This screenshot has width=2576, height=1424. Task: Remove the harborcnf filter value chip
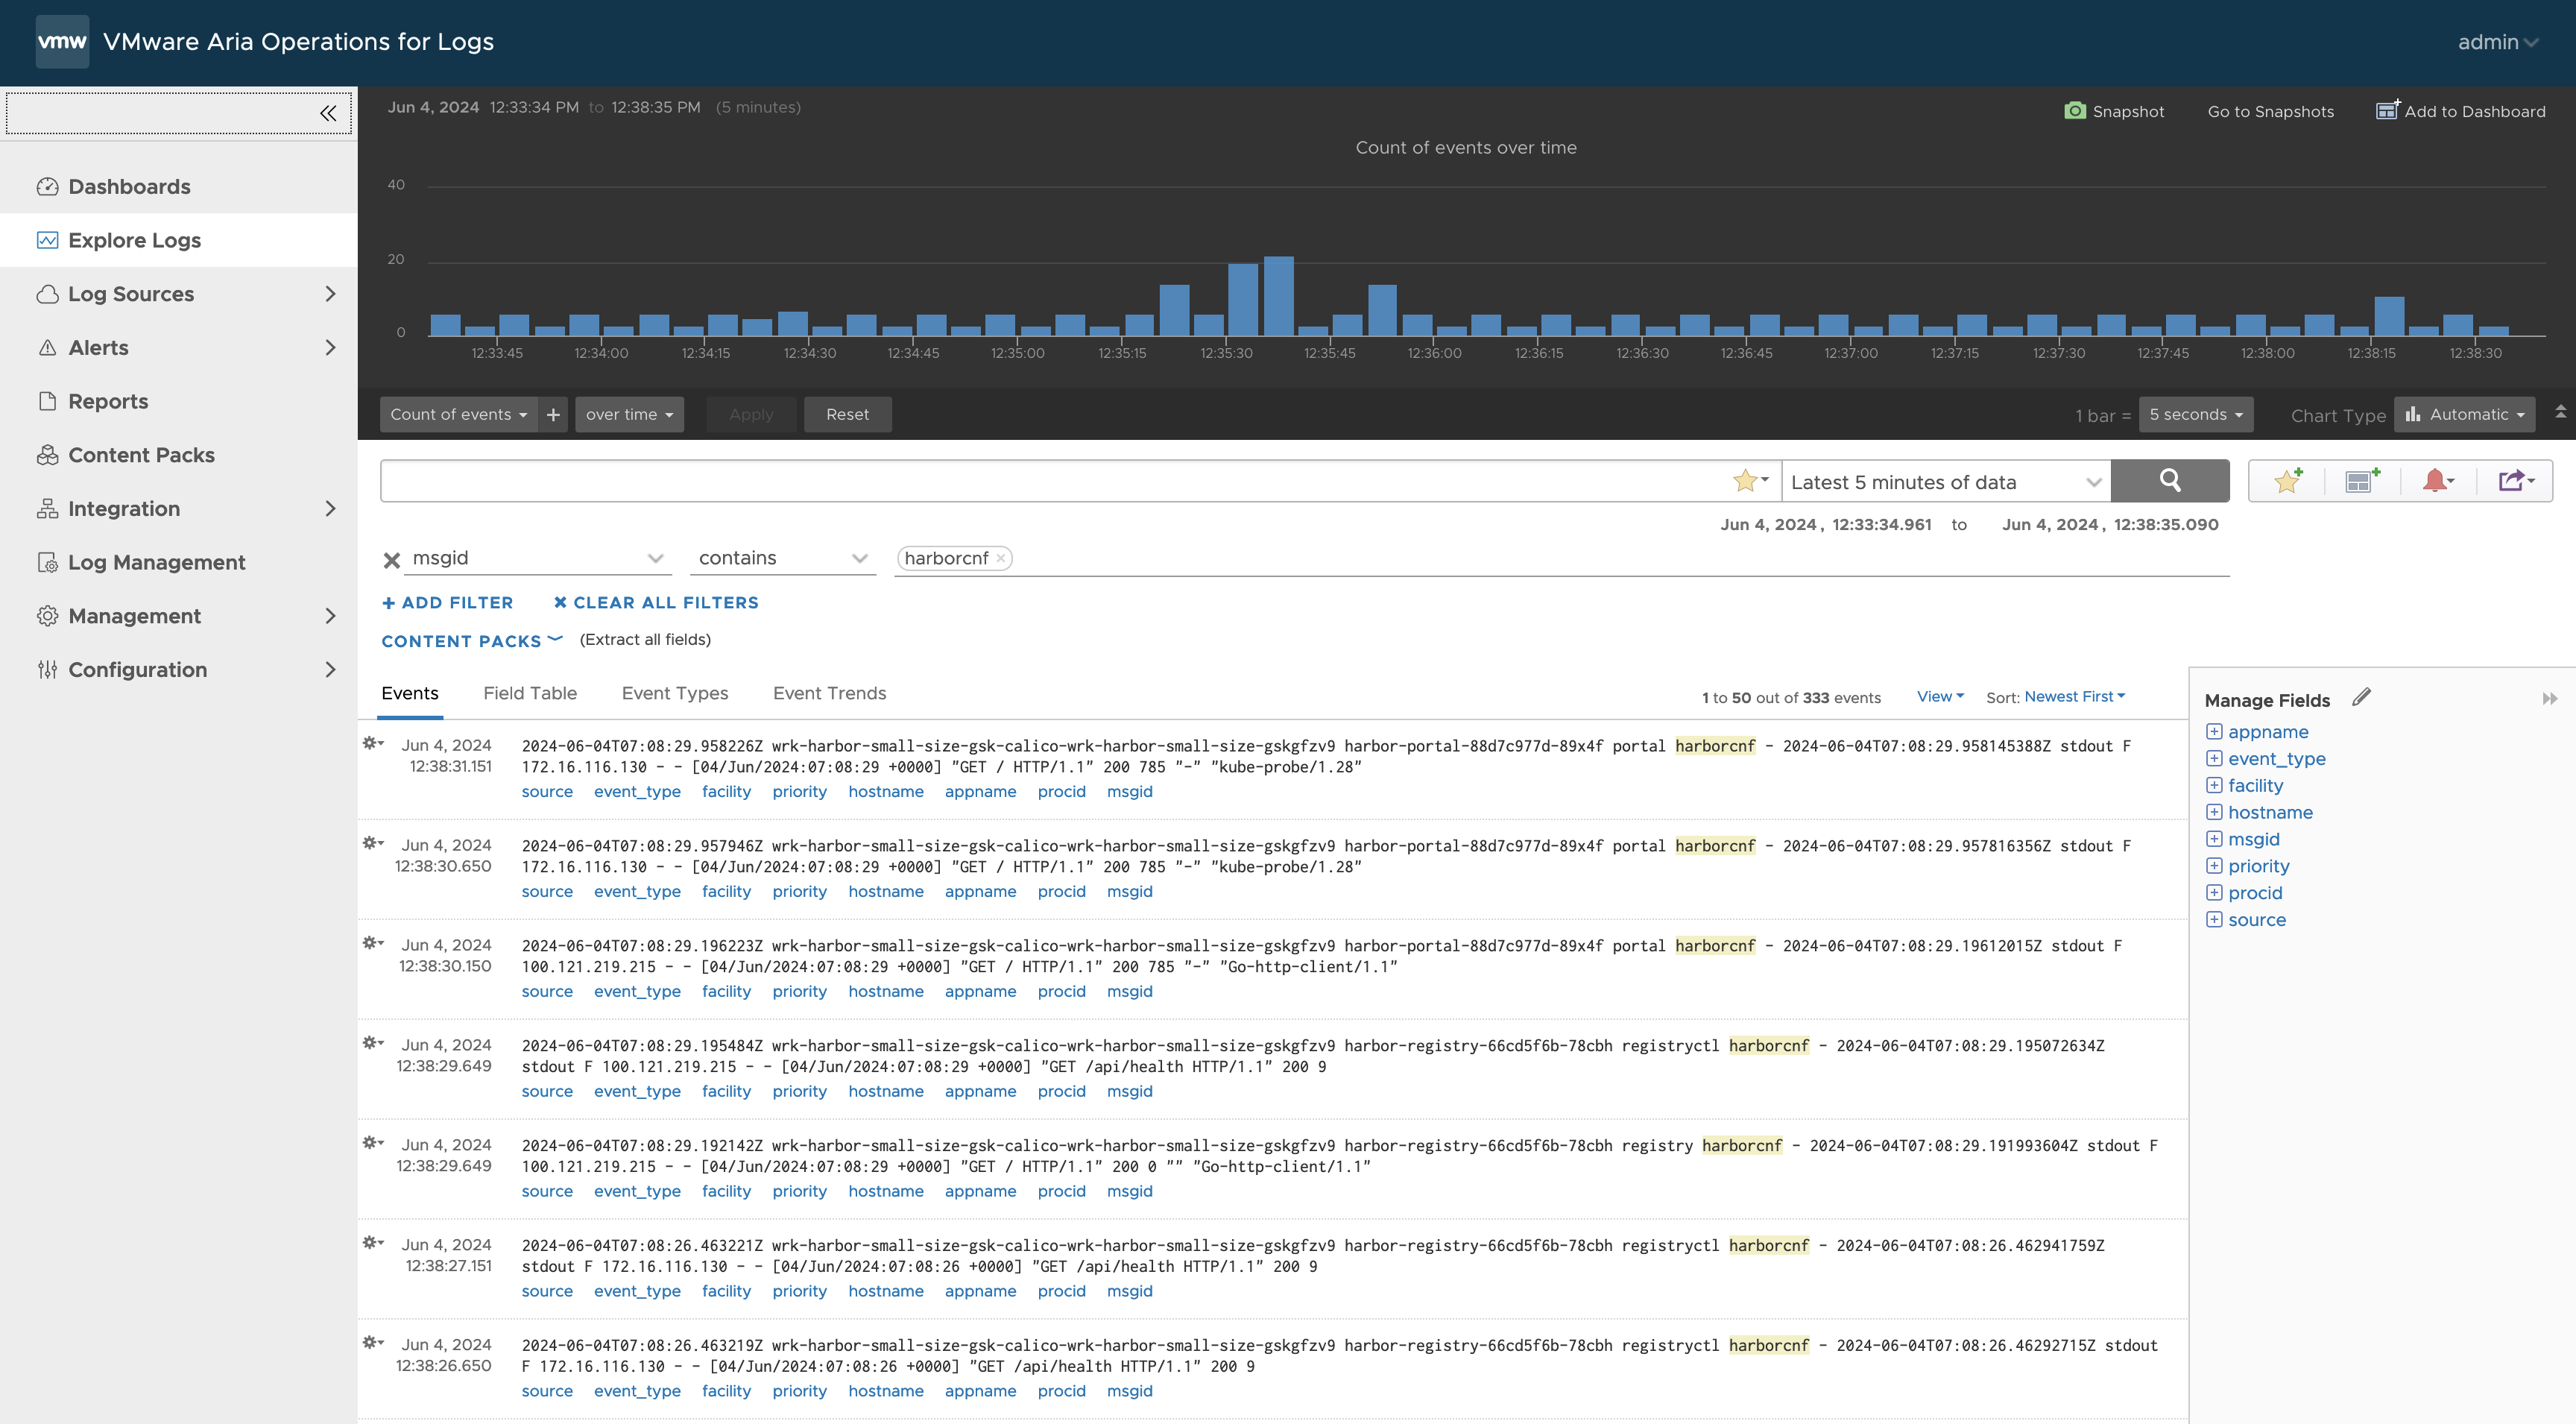(1001, 558)
